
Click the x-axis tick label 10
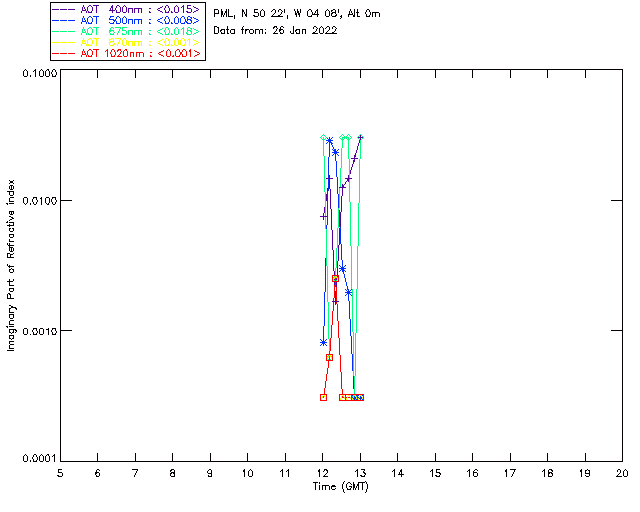pos(248,473)
